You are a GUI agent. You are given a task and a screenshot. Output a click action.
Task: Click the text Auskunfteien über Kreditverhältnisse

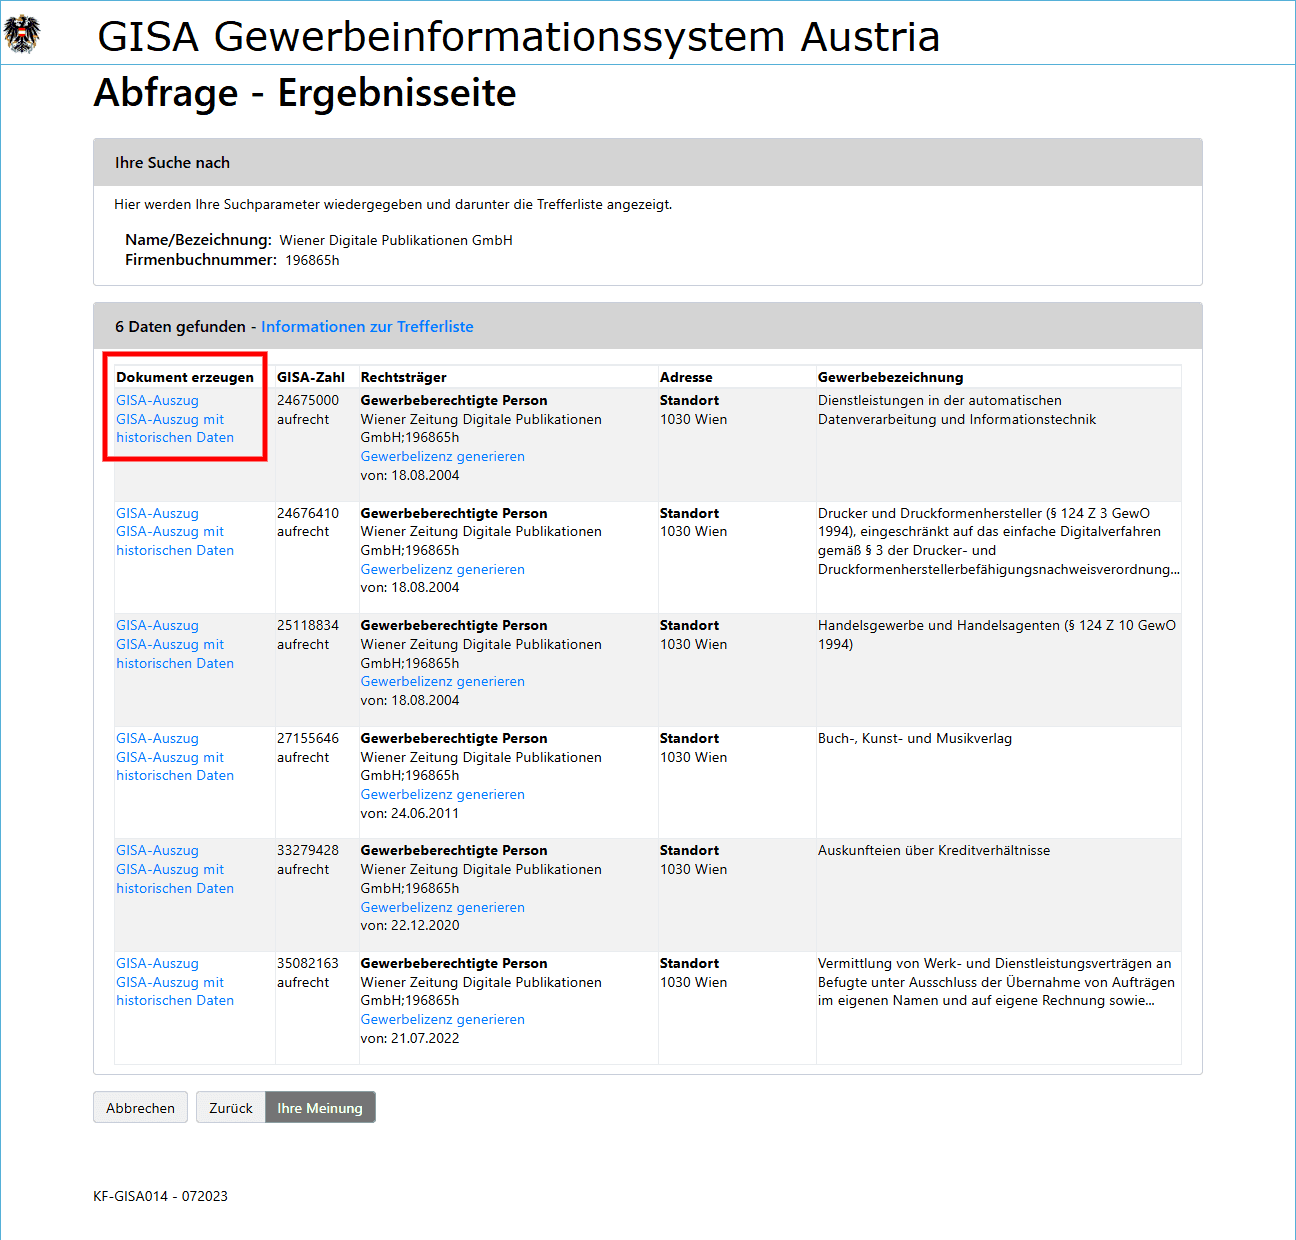(934, 851)
